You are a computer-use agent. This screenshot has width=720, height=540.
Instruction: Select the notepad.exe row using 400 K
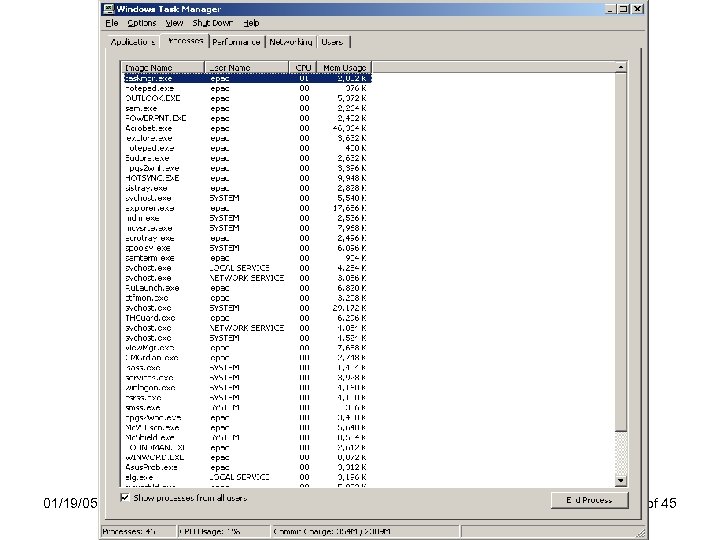247,148
